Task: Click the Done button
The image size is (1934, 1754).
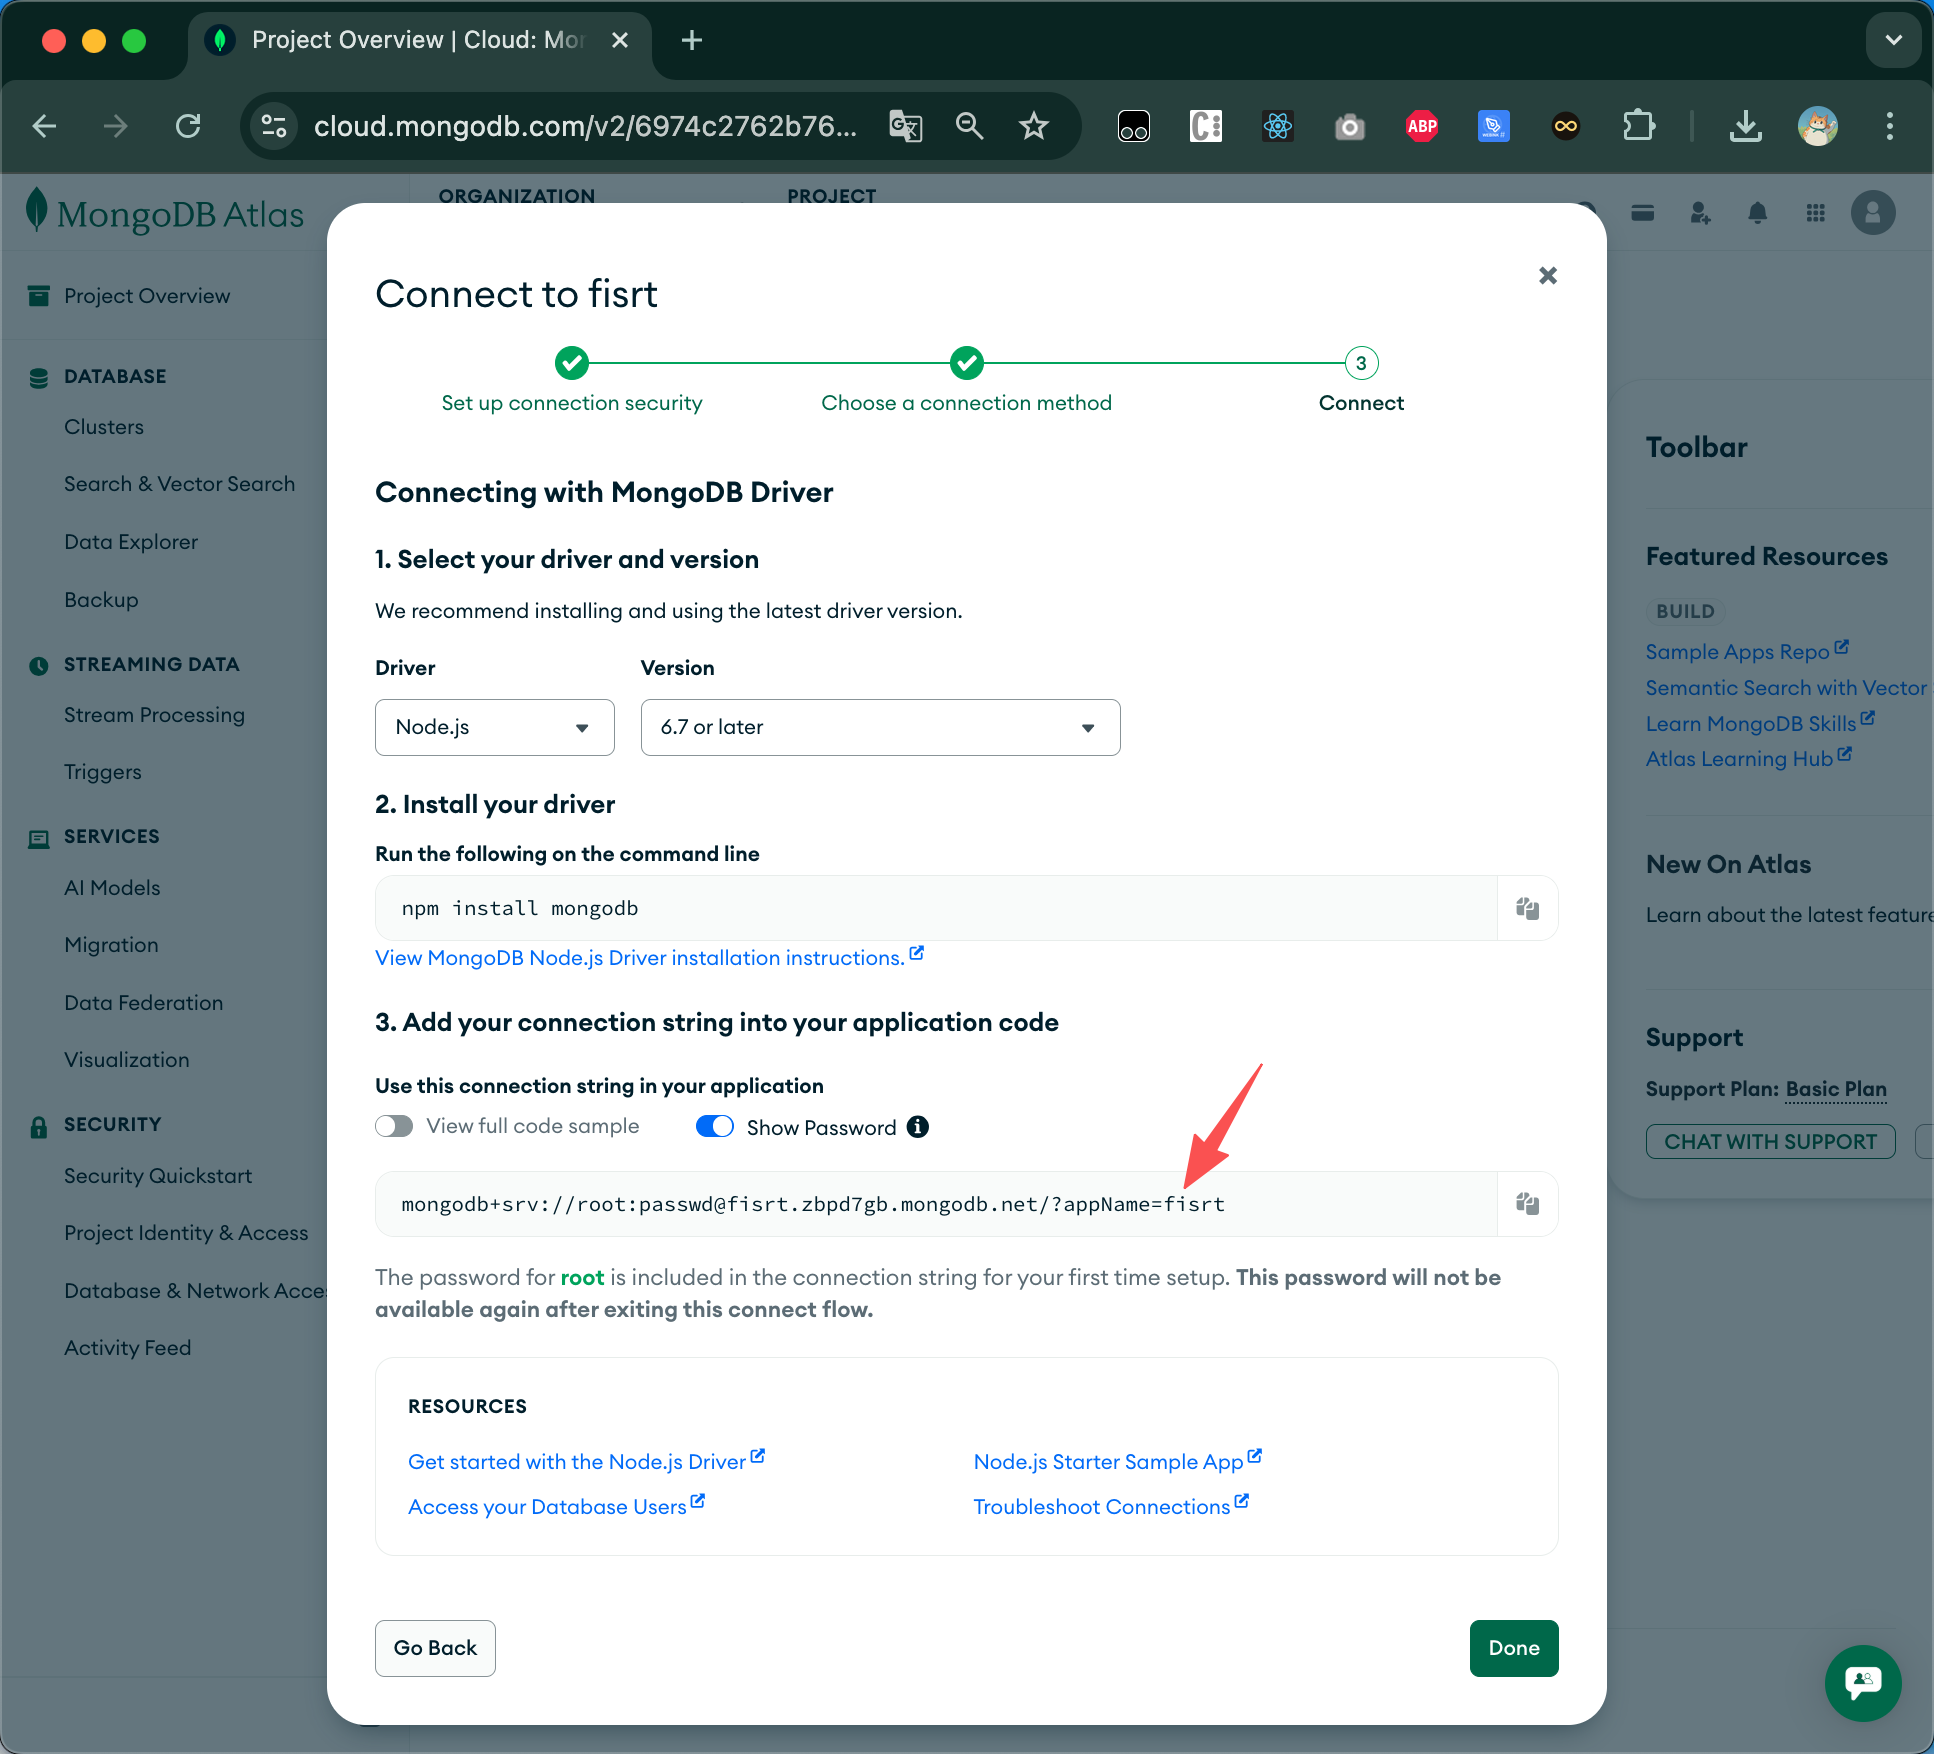Action: tap(1513, 1648)
